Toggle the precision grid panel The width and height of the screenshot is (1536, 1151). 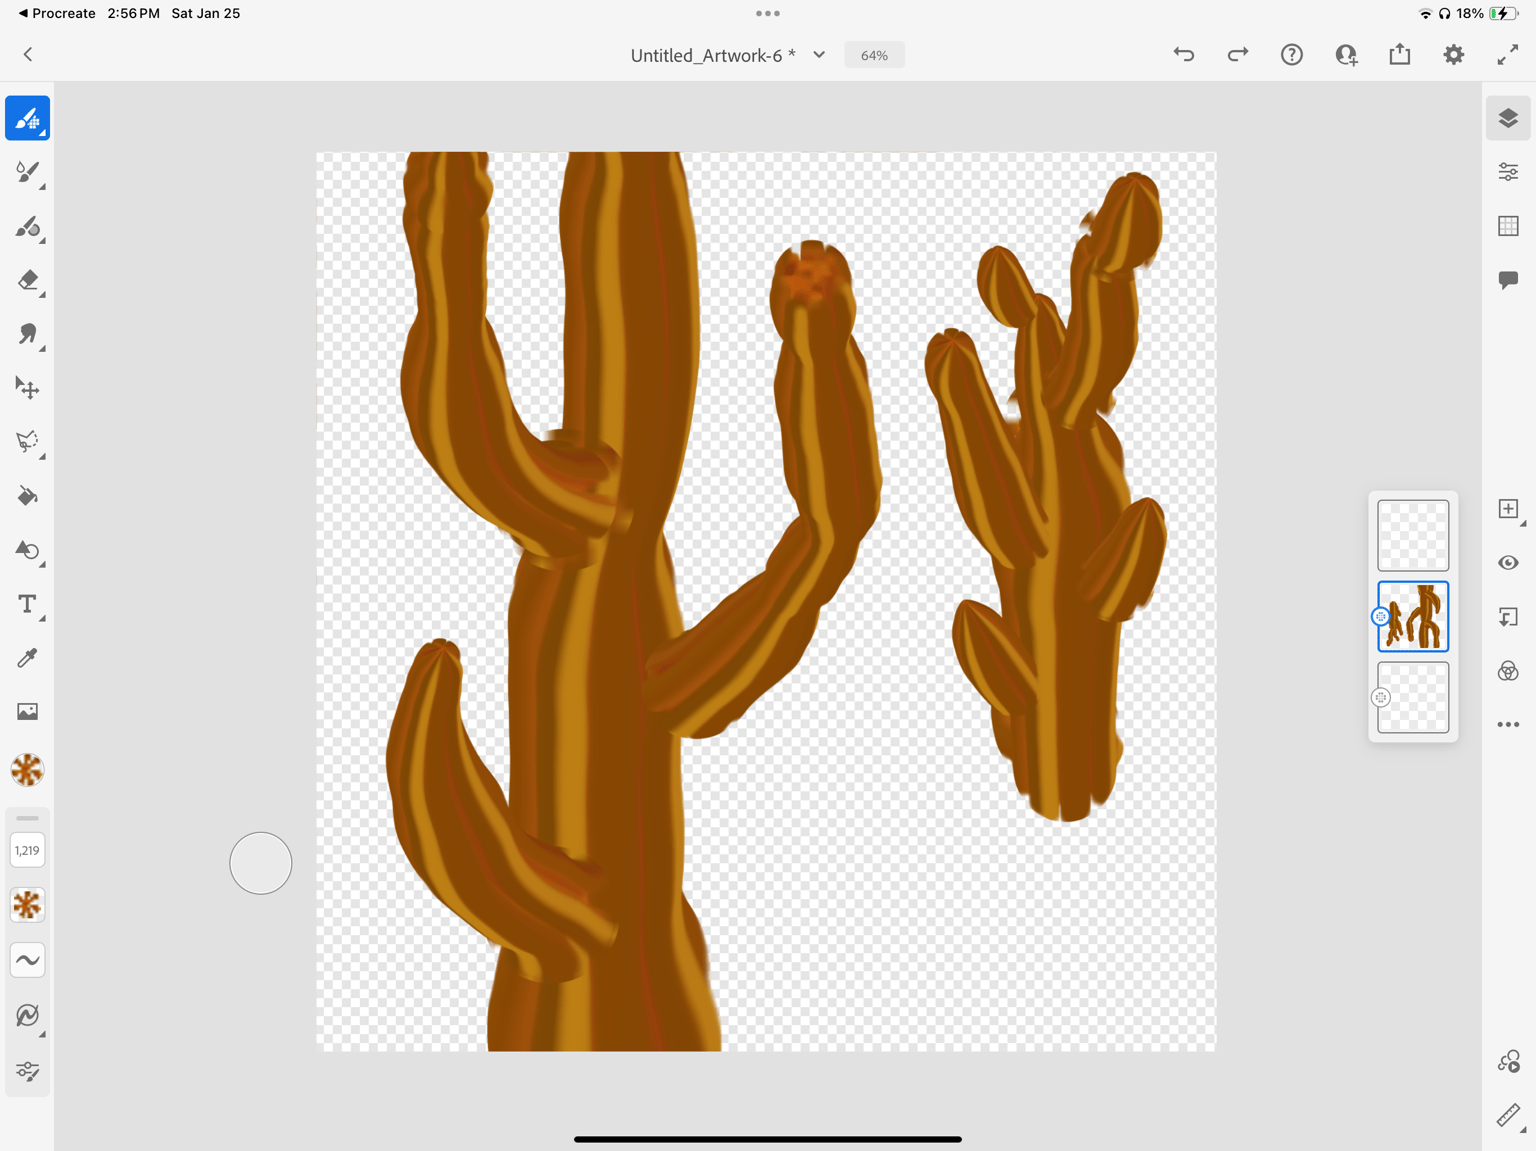point(1508,226)
